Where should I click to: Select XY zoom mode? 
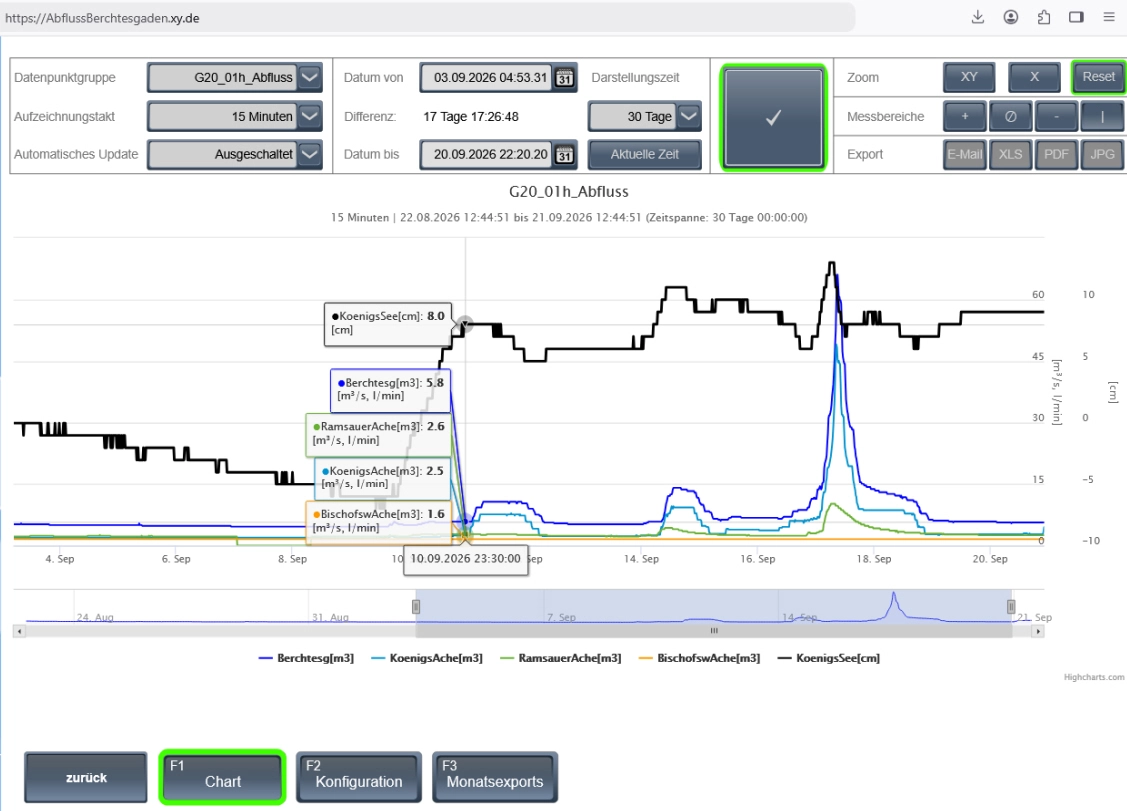pyautogui.click(x=969, y=77)
